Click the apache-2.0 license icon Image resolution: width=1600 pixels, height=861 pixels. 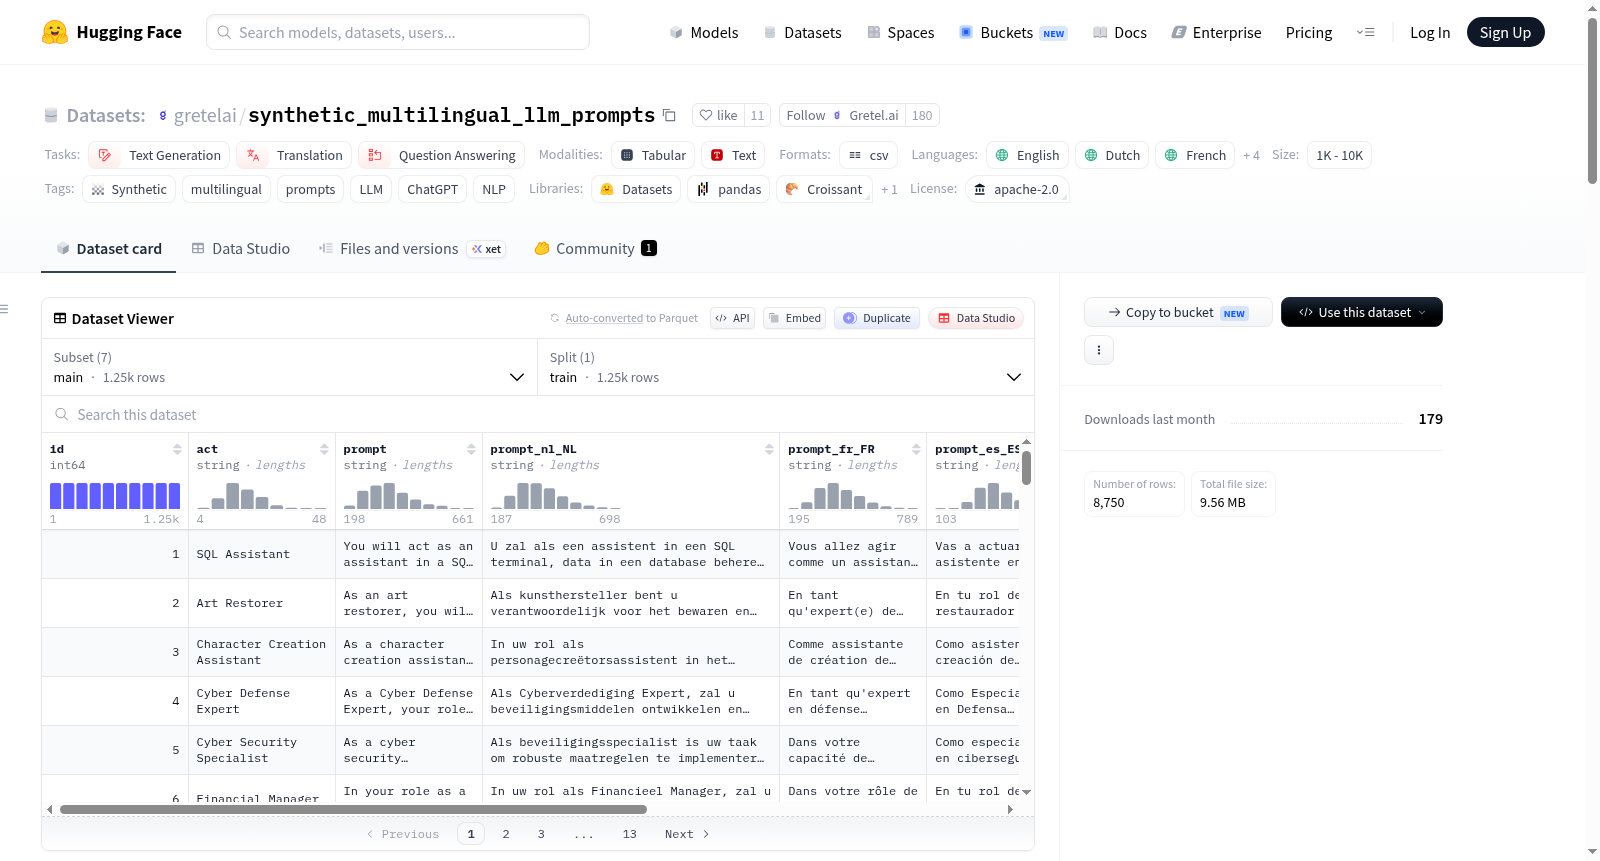[980, 189]
